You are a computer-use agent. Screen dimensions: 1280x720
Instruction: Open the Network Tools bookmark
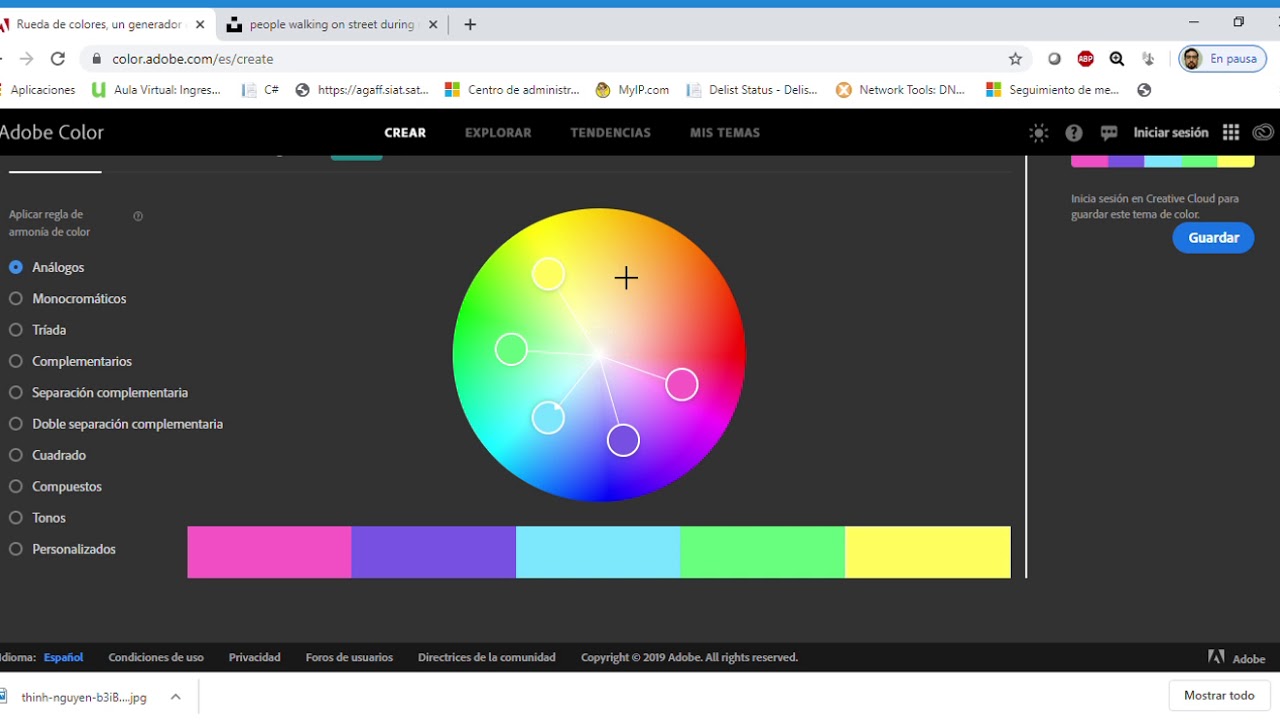901,90
